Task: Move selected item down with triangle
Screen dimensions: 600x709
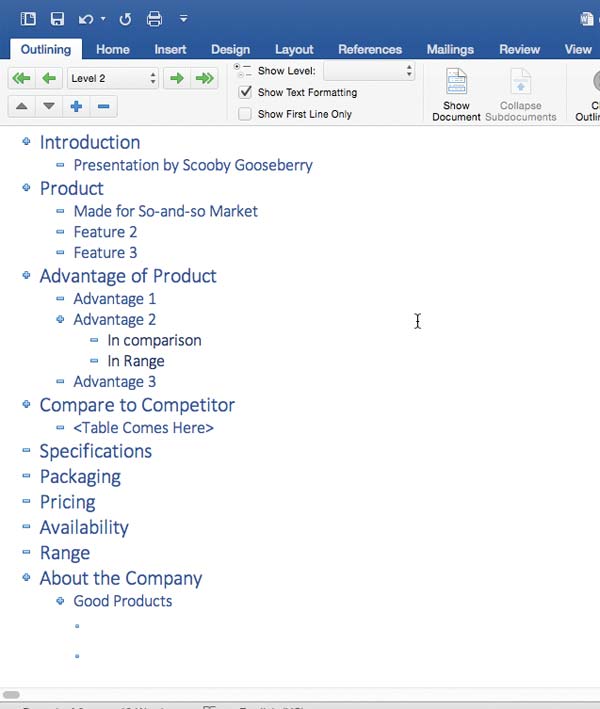Action: (x=48, y=106)
